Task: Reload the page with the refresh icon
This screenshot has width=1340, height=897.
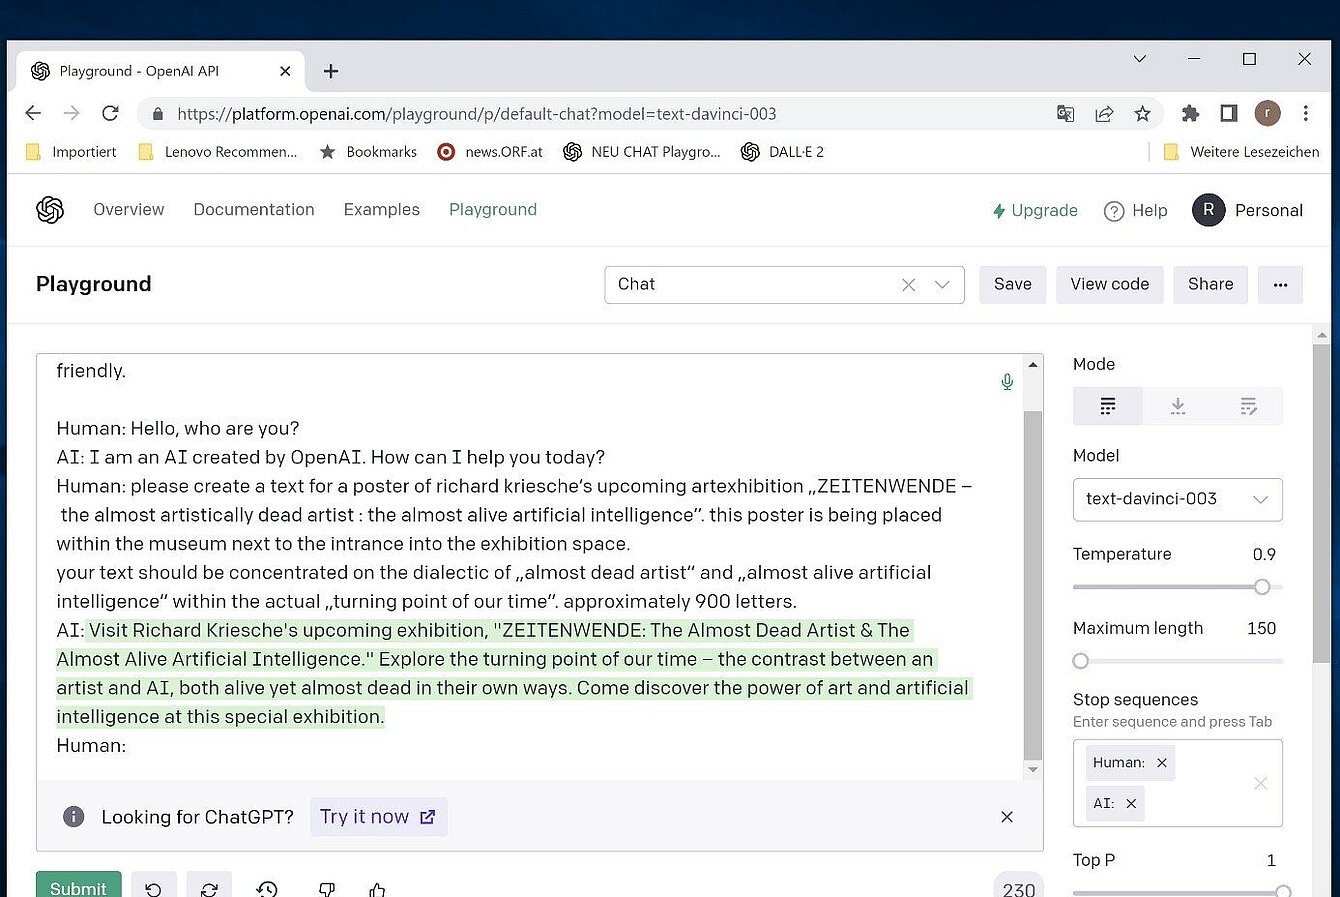Action: click(111, 113)
